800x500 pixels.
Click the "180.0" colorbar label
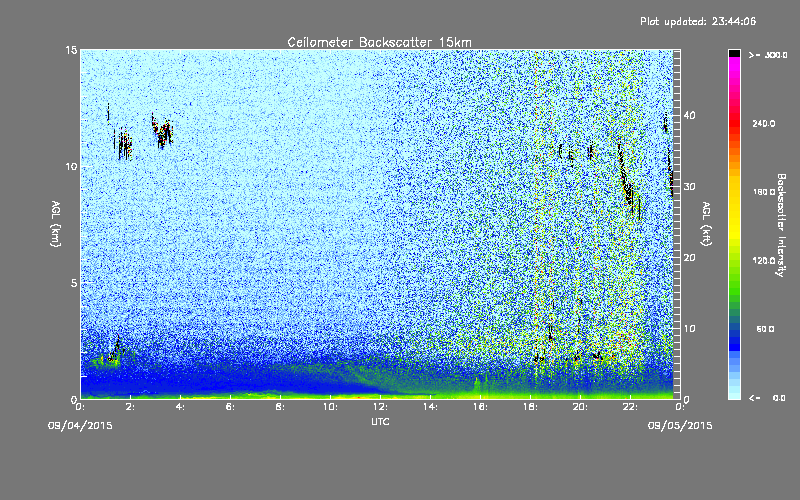(x=764, y=192)
